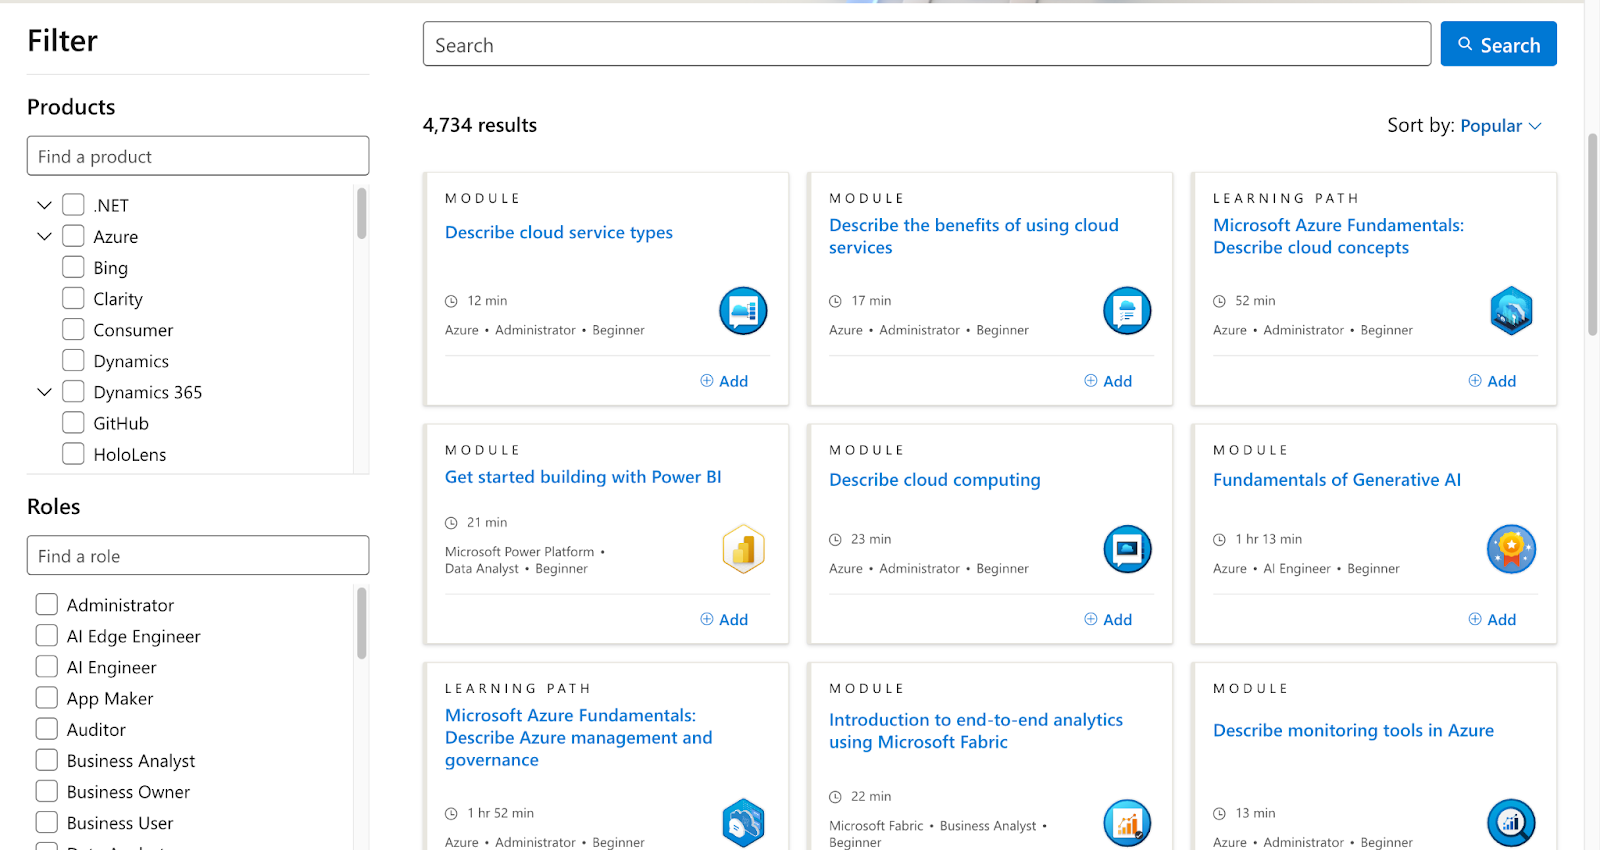Add Describe cloud computing module to collection
The width and height of the screenshot is (1600, 850).
click(x=1108, y=620)
